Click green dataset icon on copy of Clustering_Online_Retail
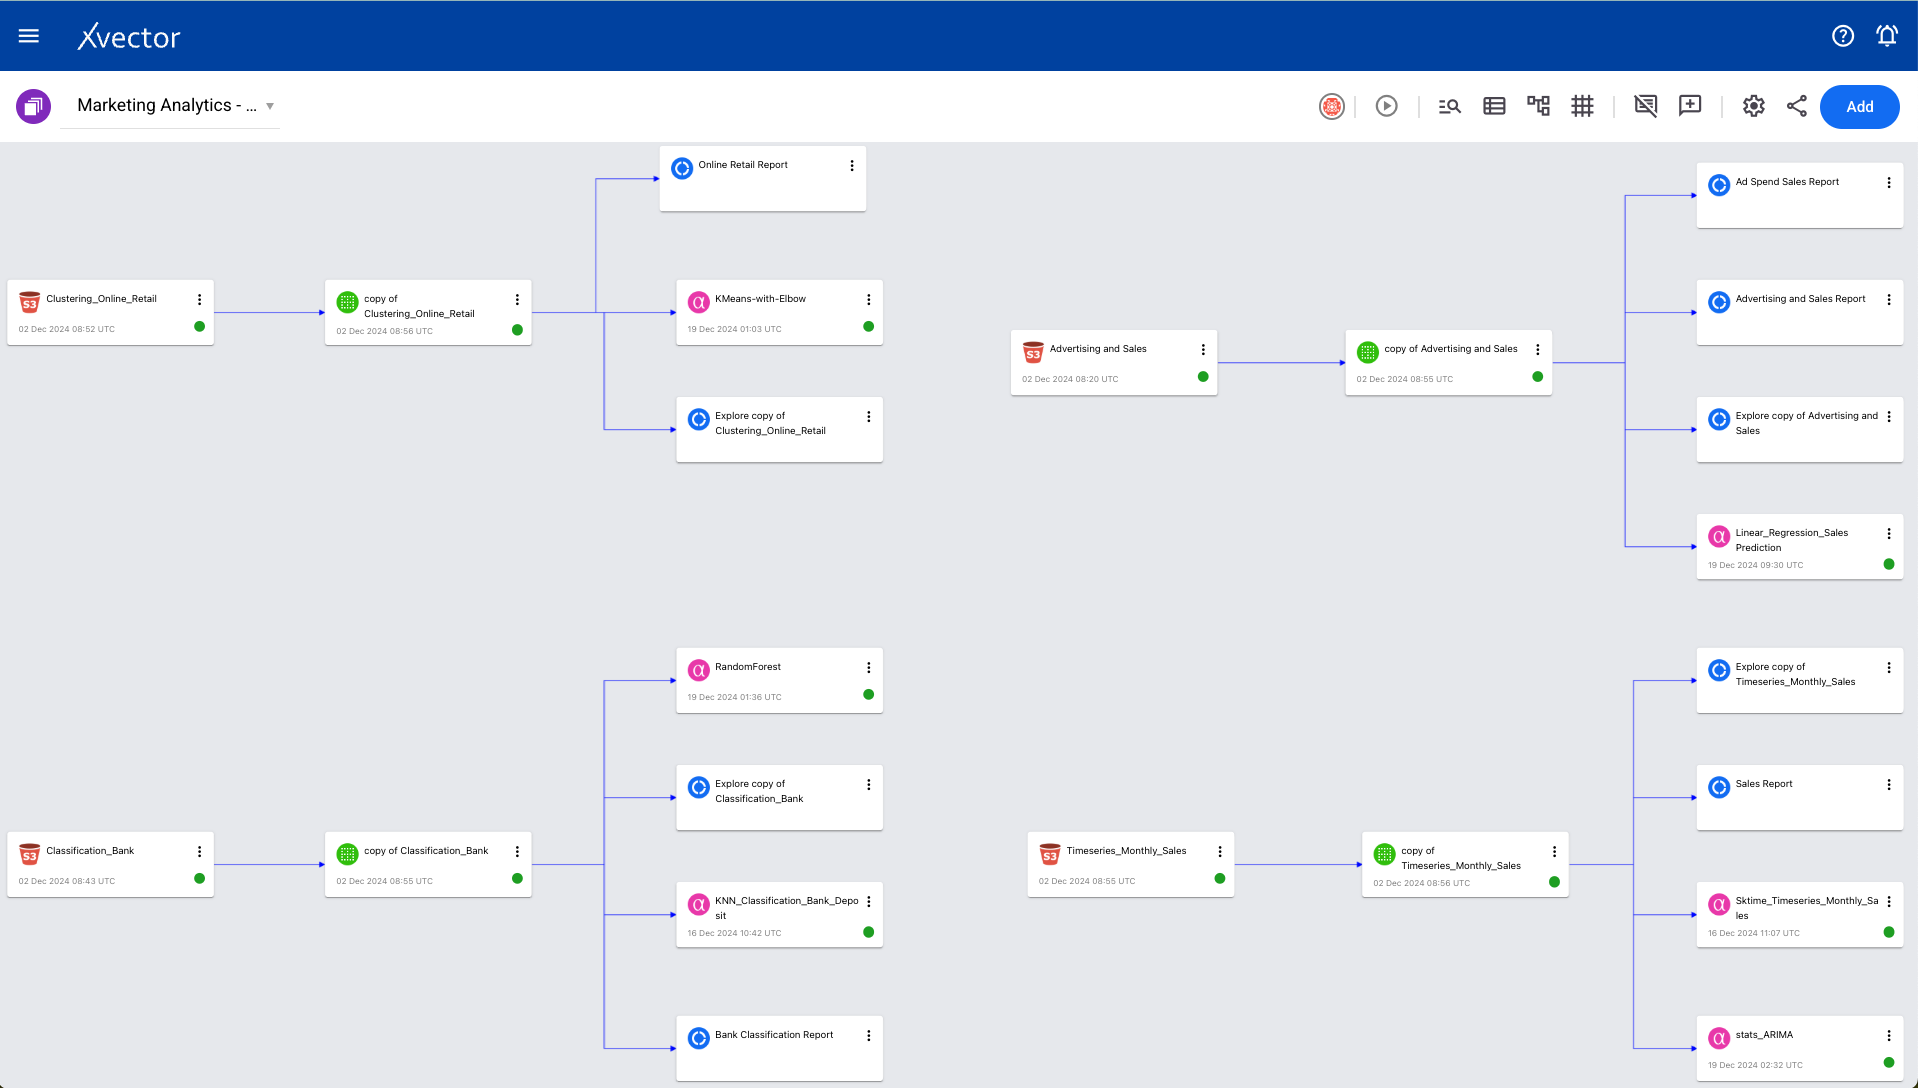 pyautogui.click(x=347, y=302)
